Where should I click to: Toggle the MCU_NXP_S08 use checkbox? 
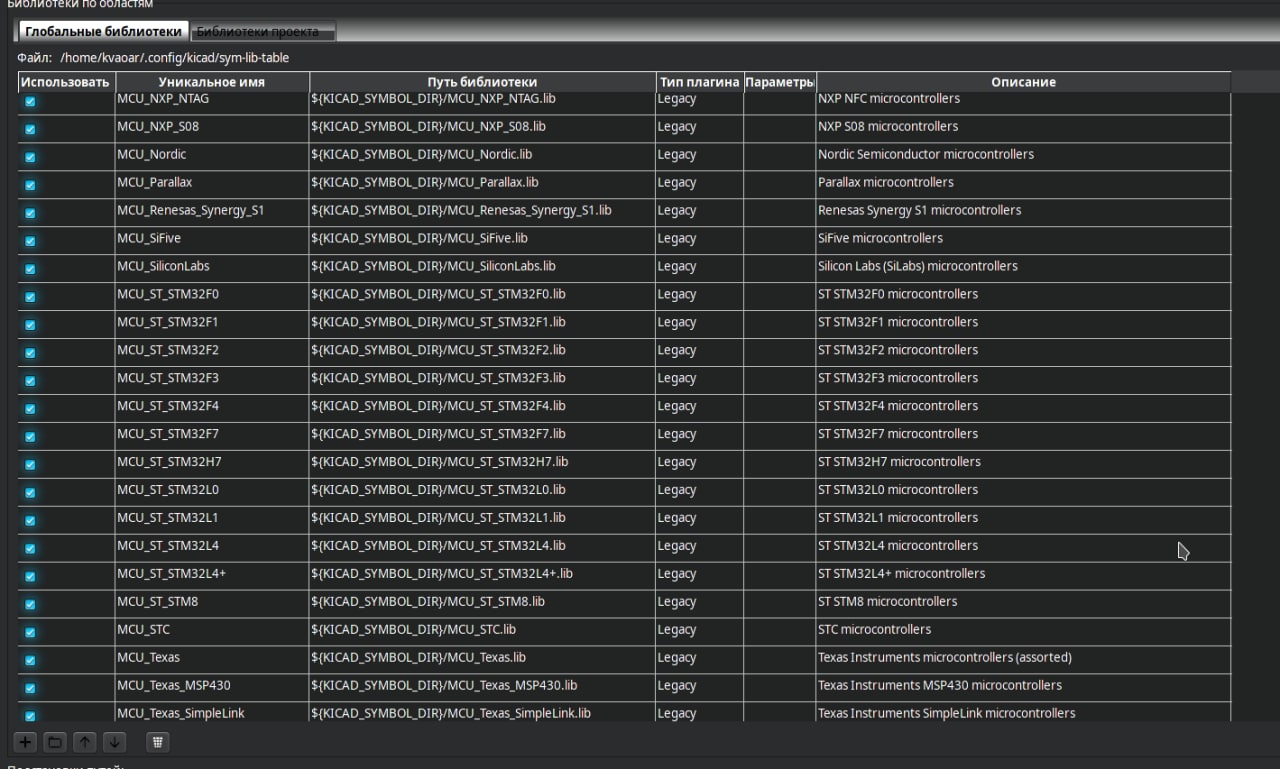(30, 129)
